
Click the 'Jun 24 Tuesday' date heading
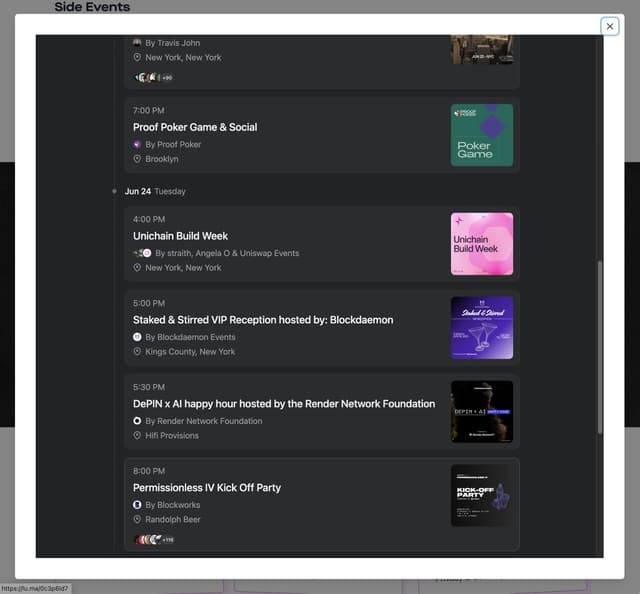click(x=155, y=191)
